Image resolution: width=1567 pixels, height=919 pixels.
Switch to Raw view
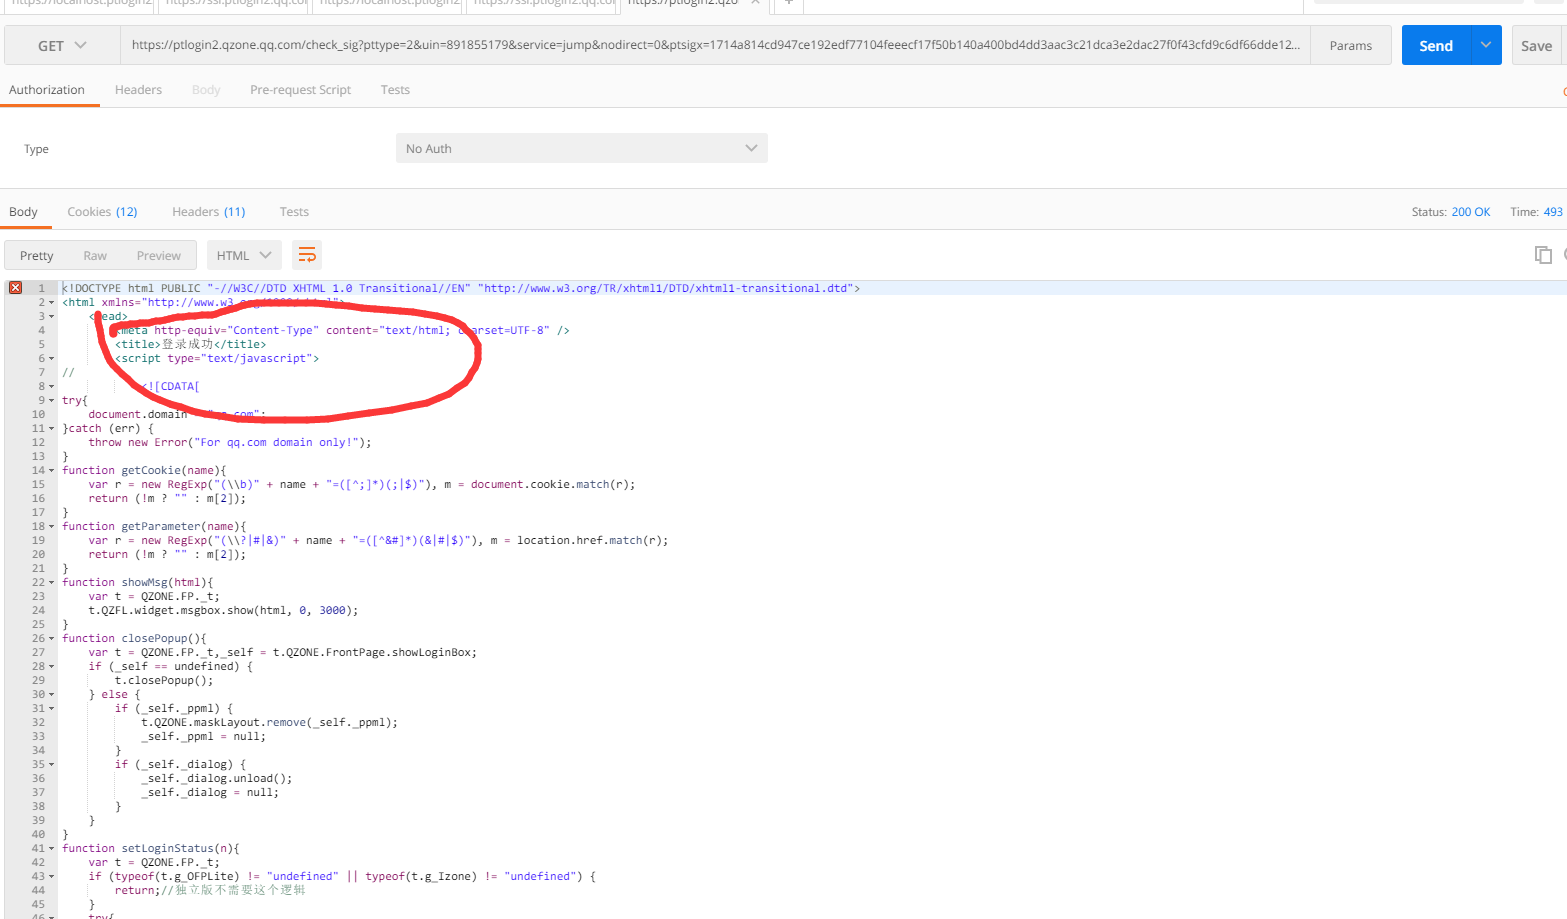coord(95,256)
